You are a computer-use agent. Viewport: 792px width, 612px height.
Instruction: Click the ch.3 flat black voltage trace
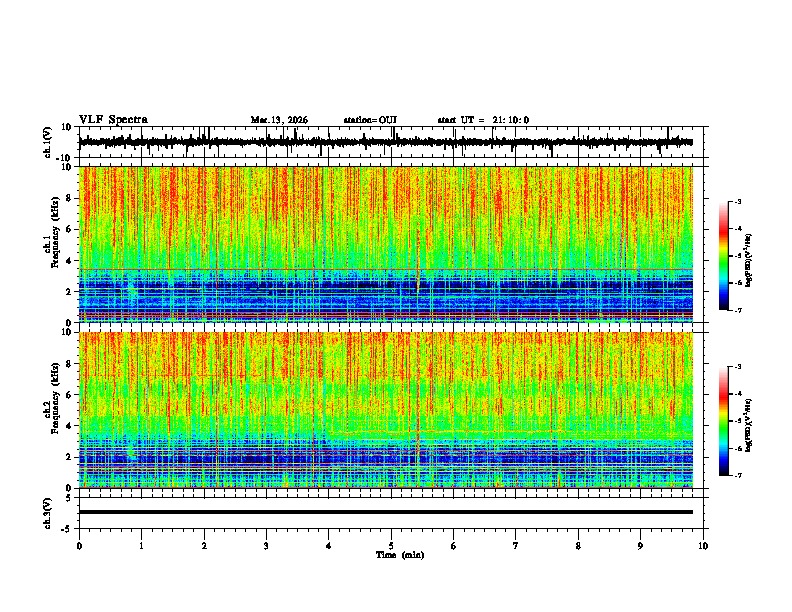coord(386,512)
